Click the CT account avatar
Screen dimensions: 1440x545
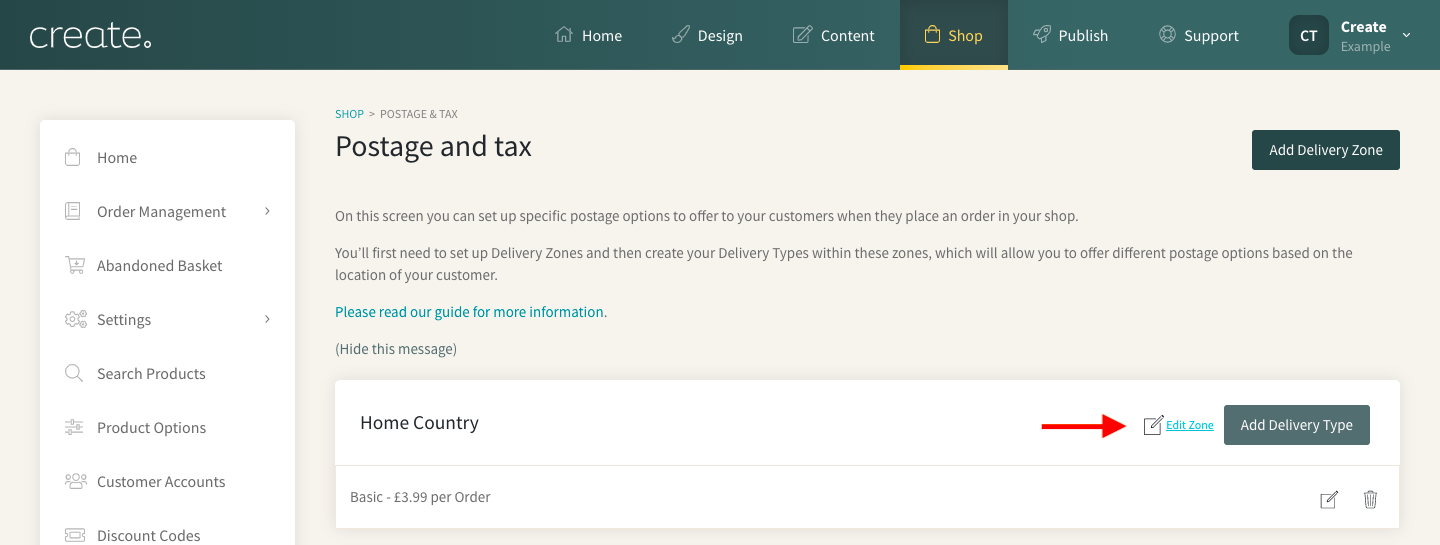pos(1309,35)
